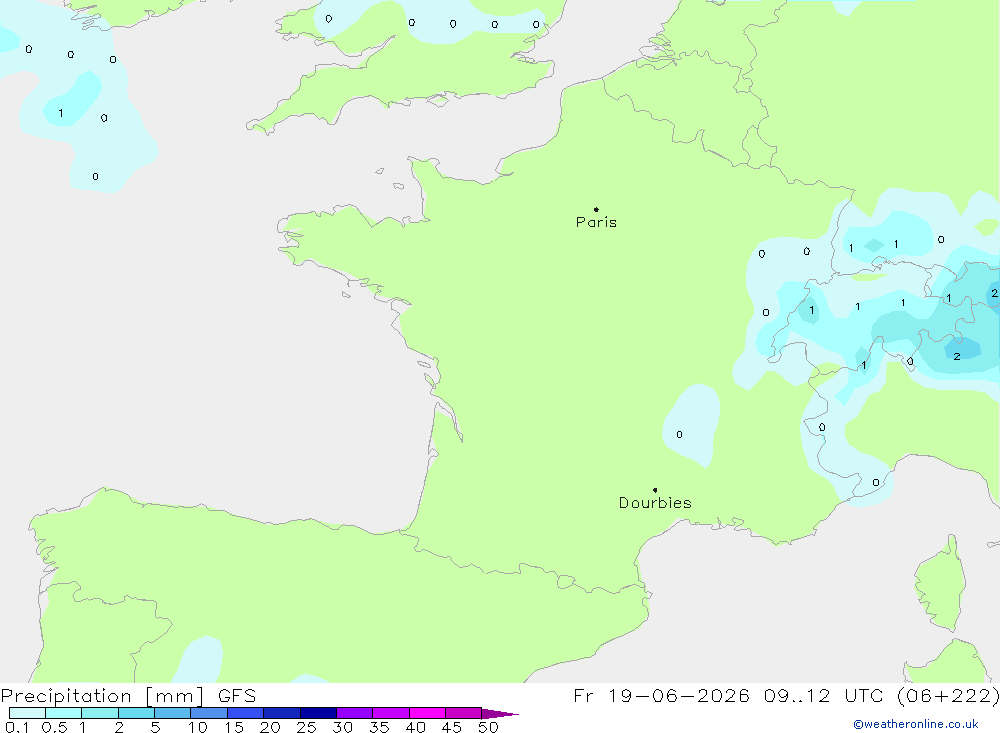This screenshot has width=1000, height=733.
Task: Click the legend swatch above the 10 label
Action: coord(209,713)
